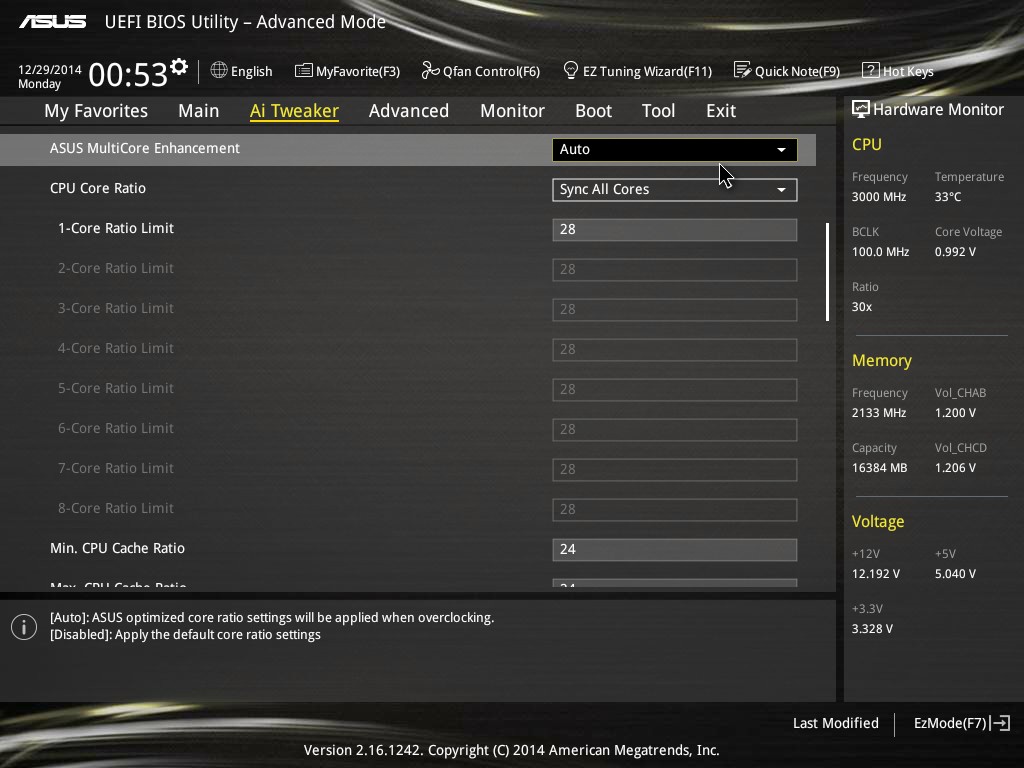Open date and time settings gear

point(179,67)
